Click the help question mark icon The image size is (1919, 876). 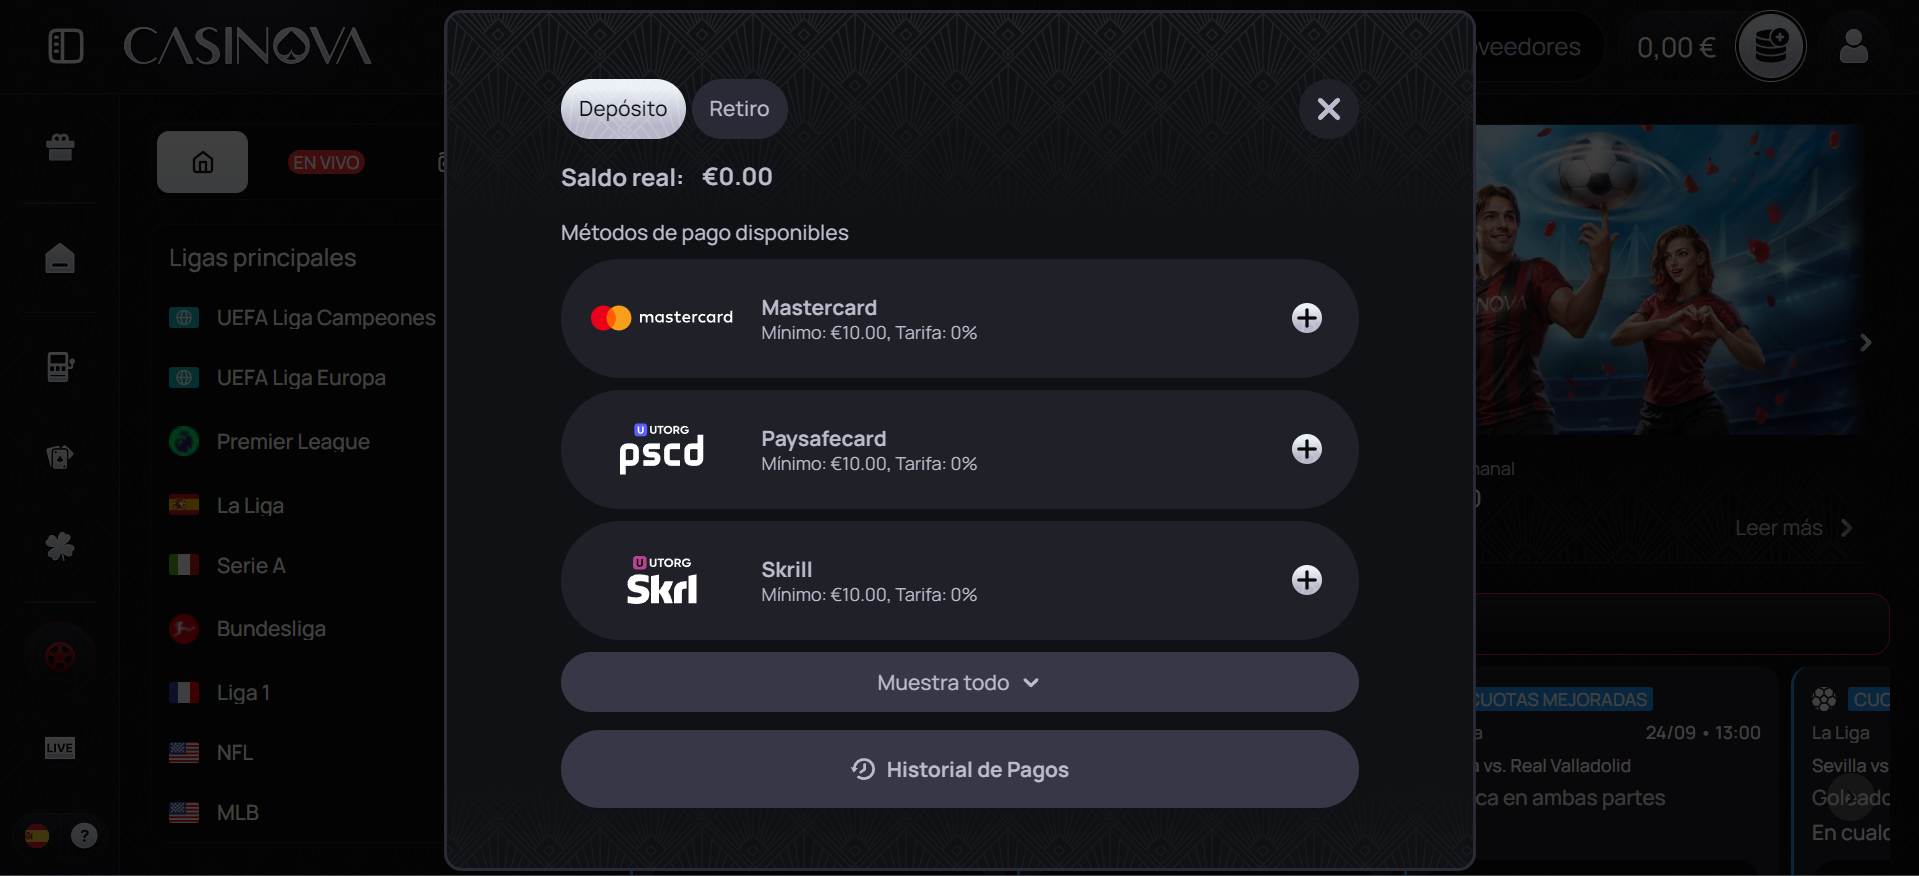pyautogui.click(x=85, y=835)
